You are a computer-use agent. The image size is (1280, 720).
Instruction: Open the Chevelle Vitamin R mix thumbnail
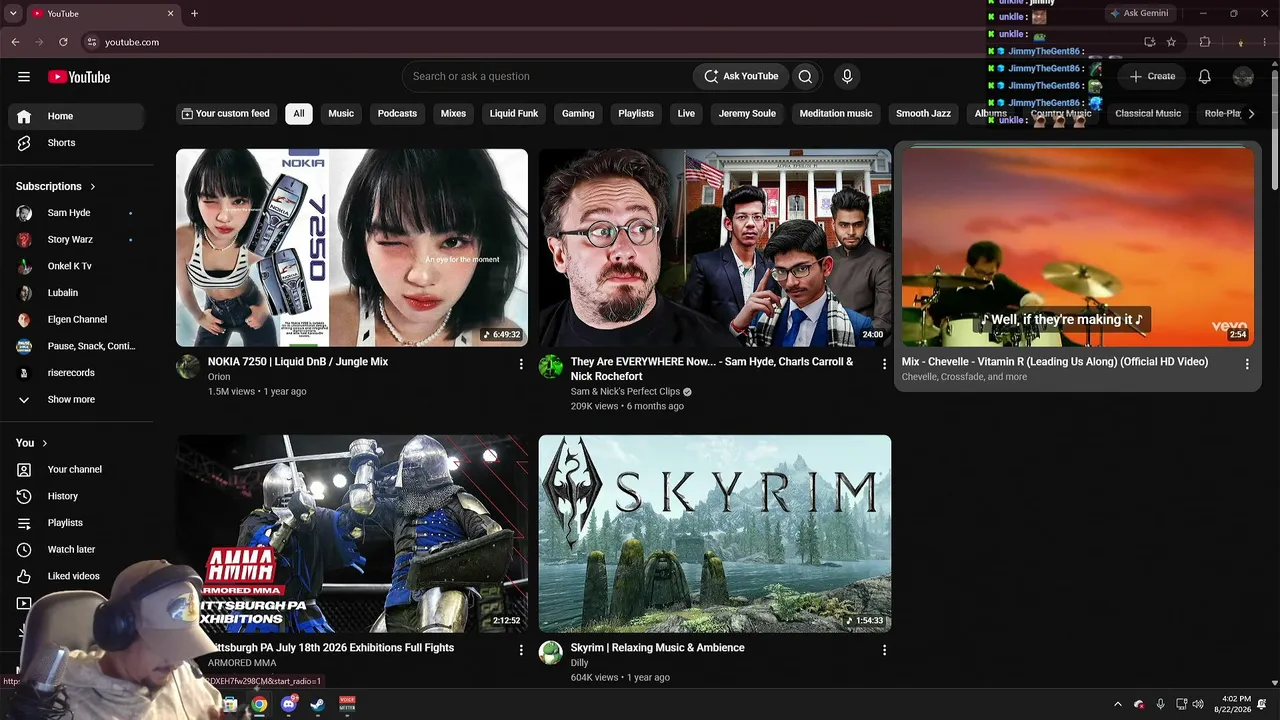[x=1078, y=248]
